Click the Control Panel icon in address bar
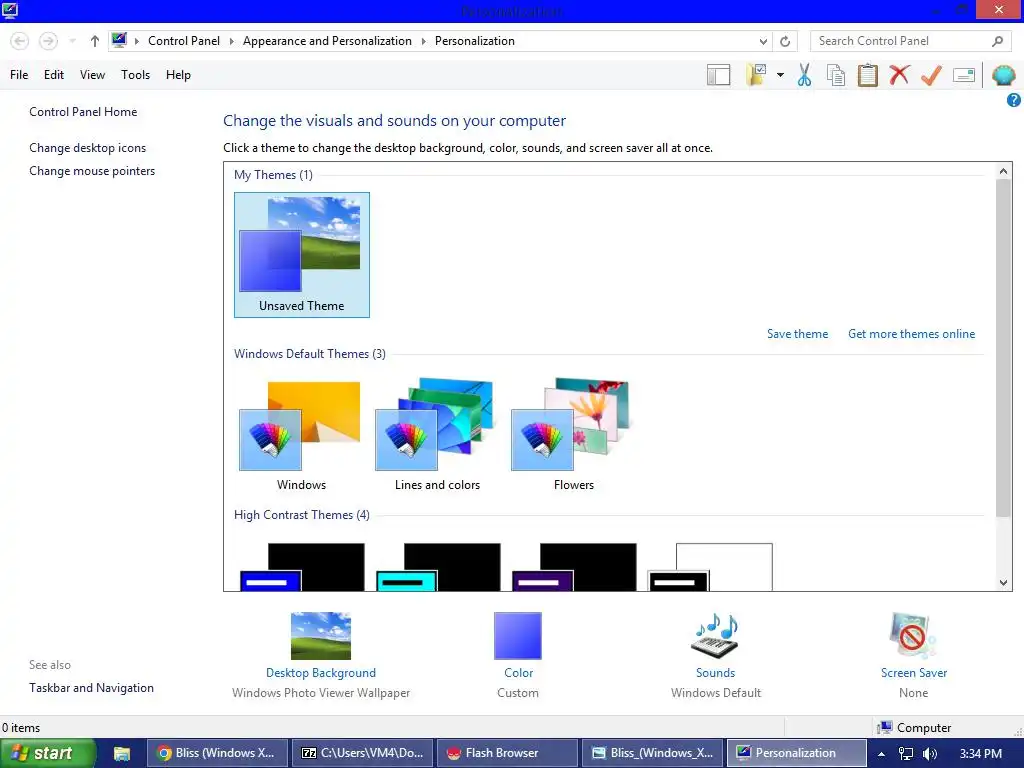The height and width of the screenshot is (768, 1024). click(119, 40)
